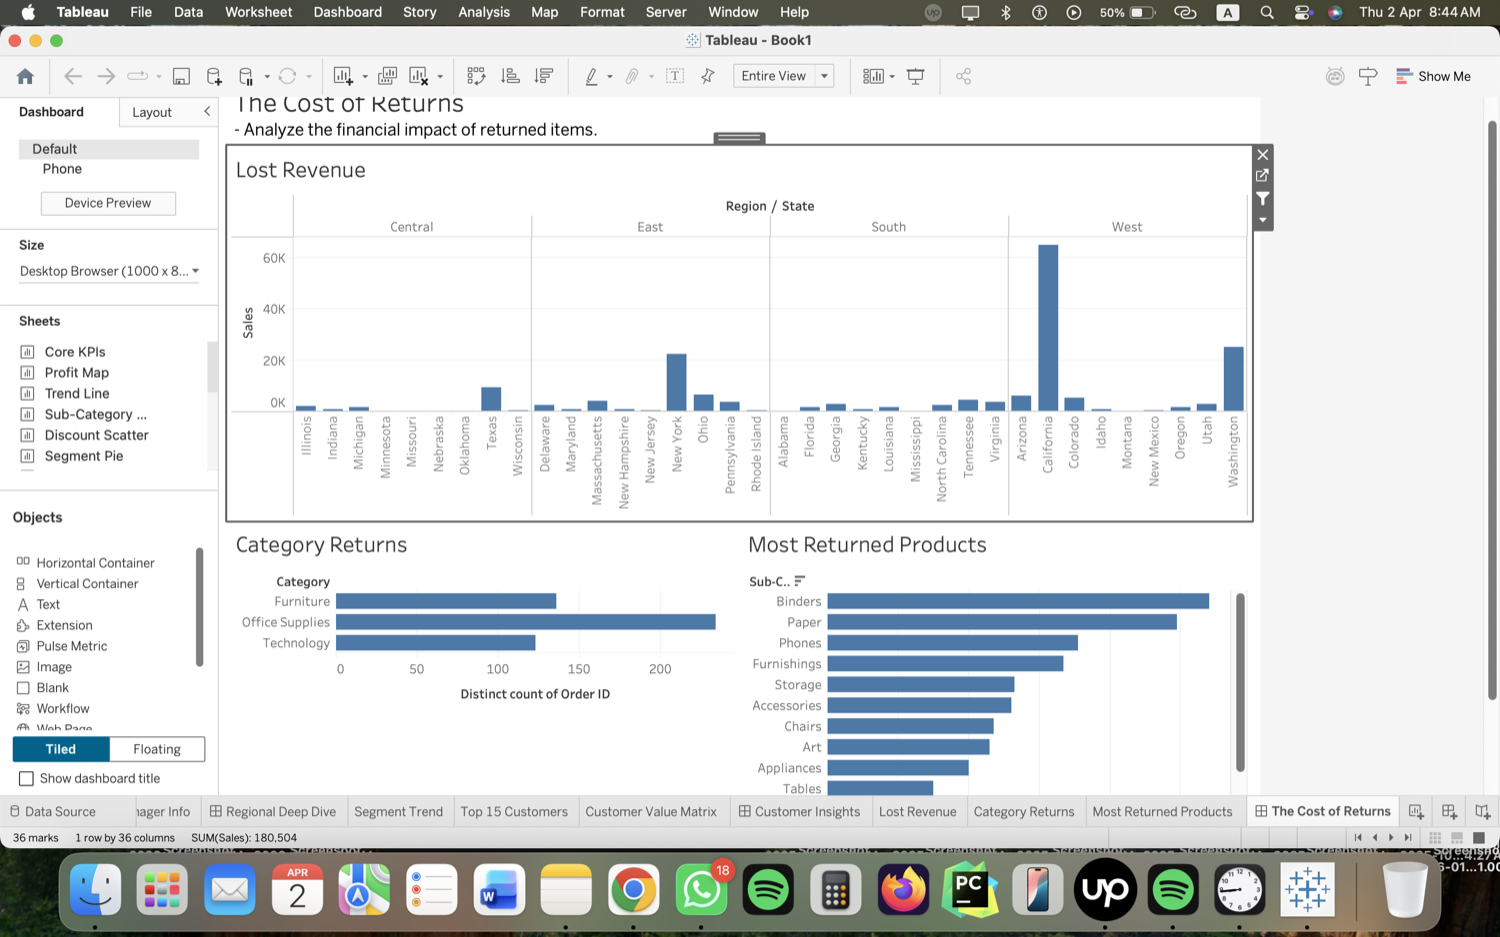Expand the clear sheet dropdown arrow

[440, 77]
